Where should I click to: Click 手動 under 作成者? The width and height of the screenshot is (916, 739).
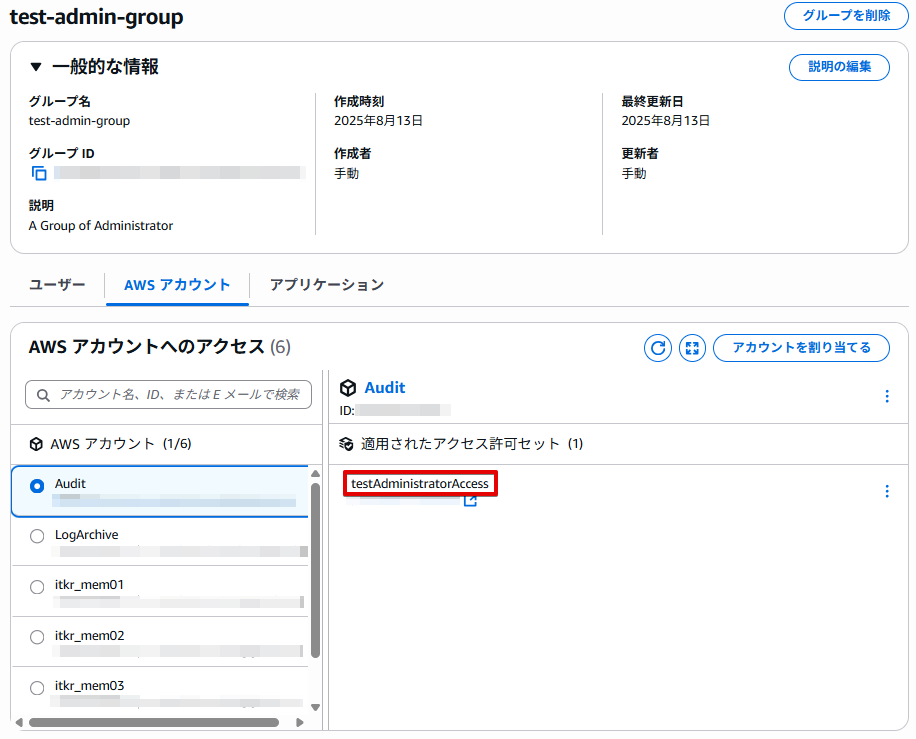(x=346, y=174)
